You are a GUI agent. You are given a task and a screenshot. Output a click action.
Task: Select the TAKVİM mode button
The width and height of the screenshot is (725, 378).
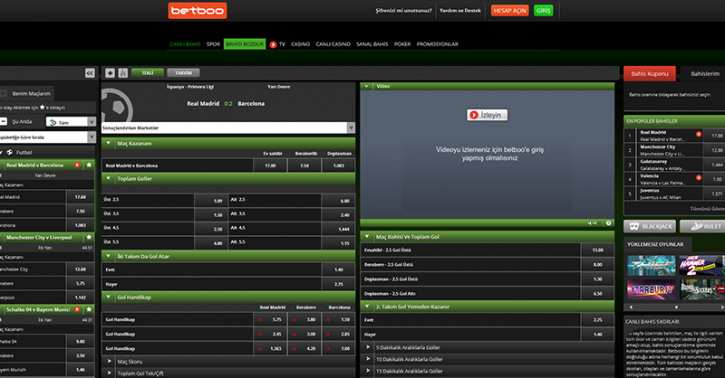[183, 73]
